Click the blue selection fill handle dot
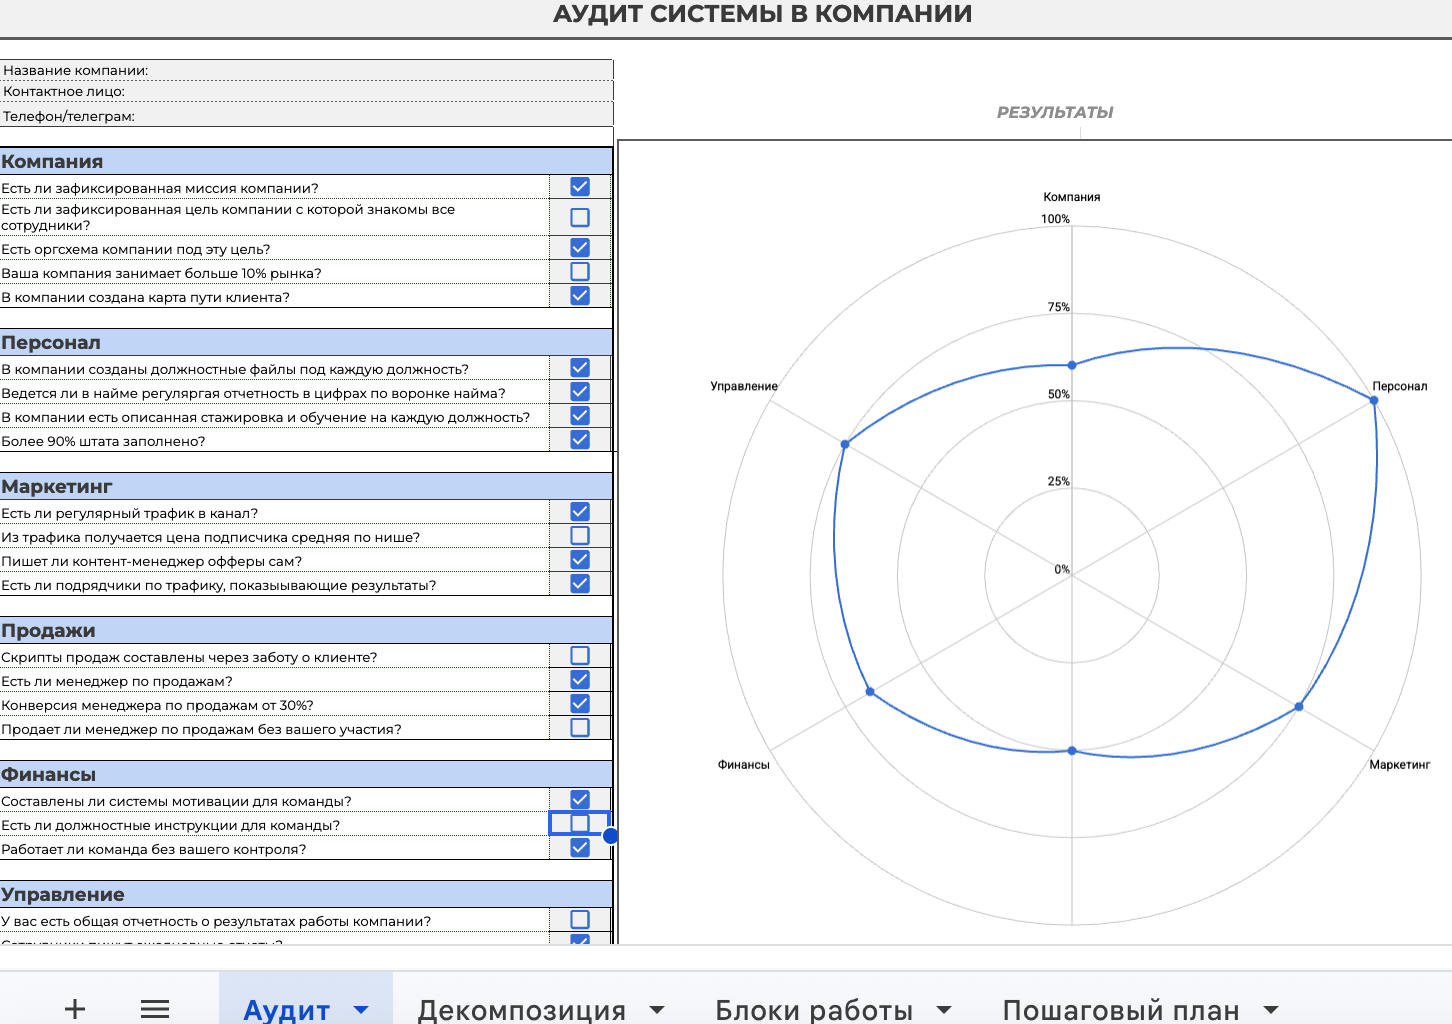Image resolution: width=1452 pixels, height=1024 pixels. pos(610,836)
